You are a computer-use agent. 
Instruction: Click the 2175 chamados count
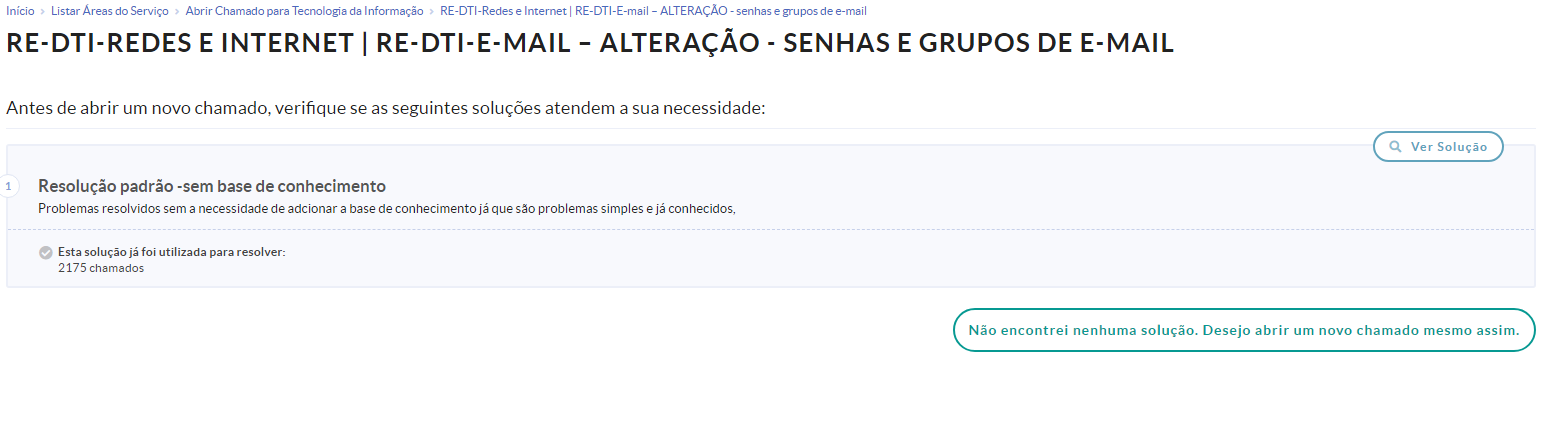[x=101, y=268]
